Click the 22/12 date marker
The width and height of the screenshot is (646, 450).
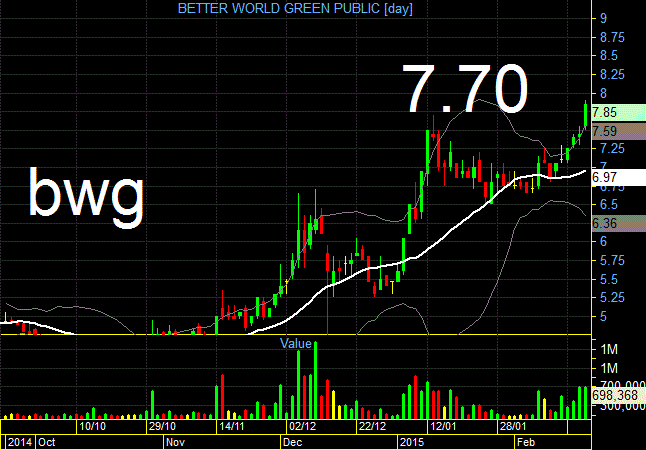coord(372,426)
